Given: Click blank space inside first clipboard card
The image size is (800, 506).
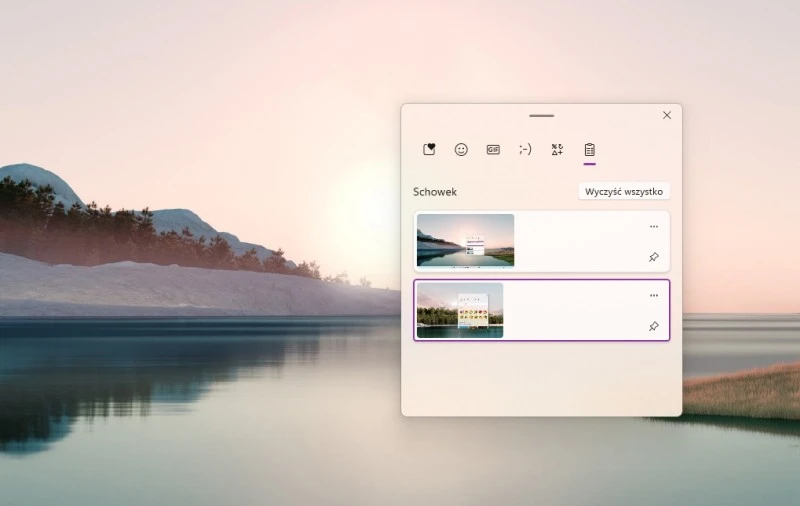Looking at the screenshot, I should [x=580, y=241].
